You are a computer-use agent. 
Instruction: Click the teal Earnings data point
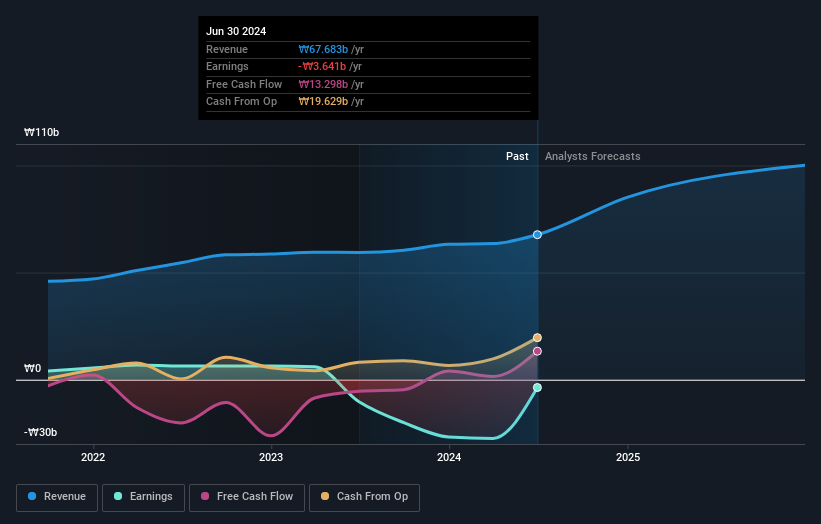537,388
